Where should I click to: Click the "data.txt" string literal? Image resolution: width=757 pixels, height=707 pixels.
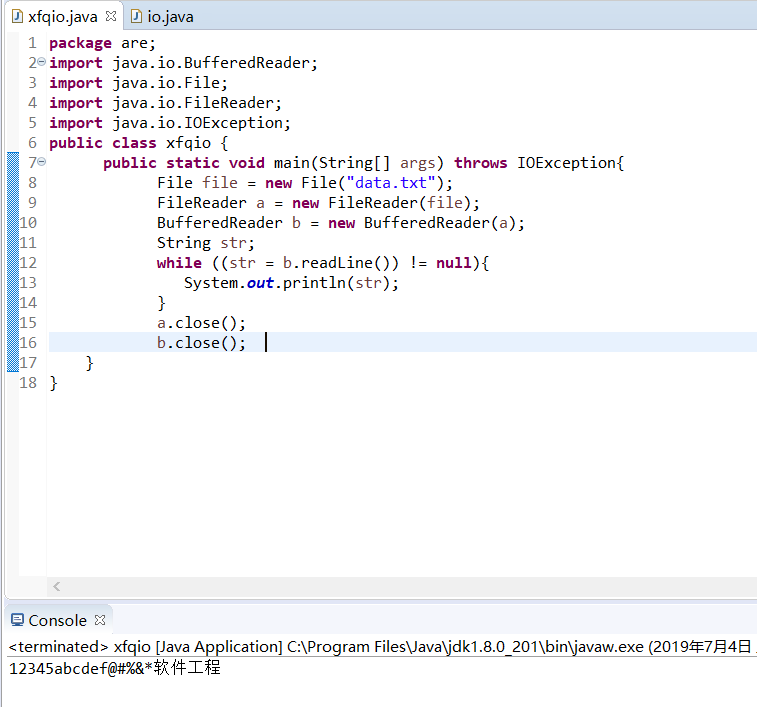tap(391, 183)
